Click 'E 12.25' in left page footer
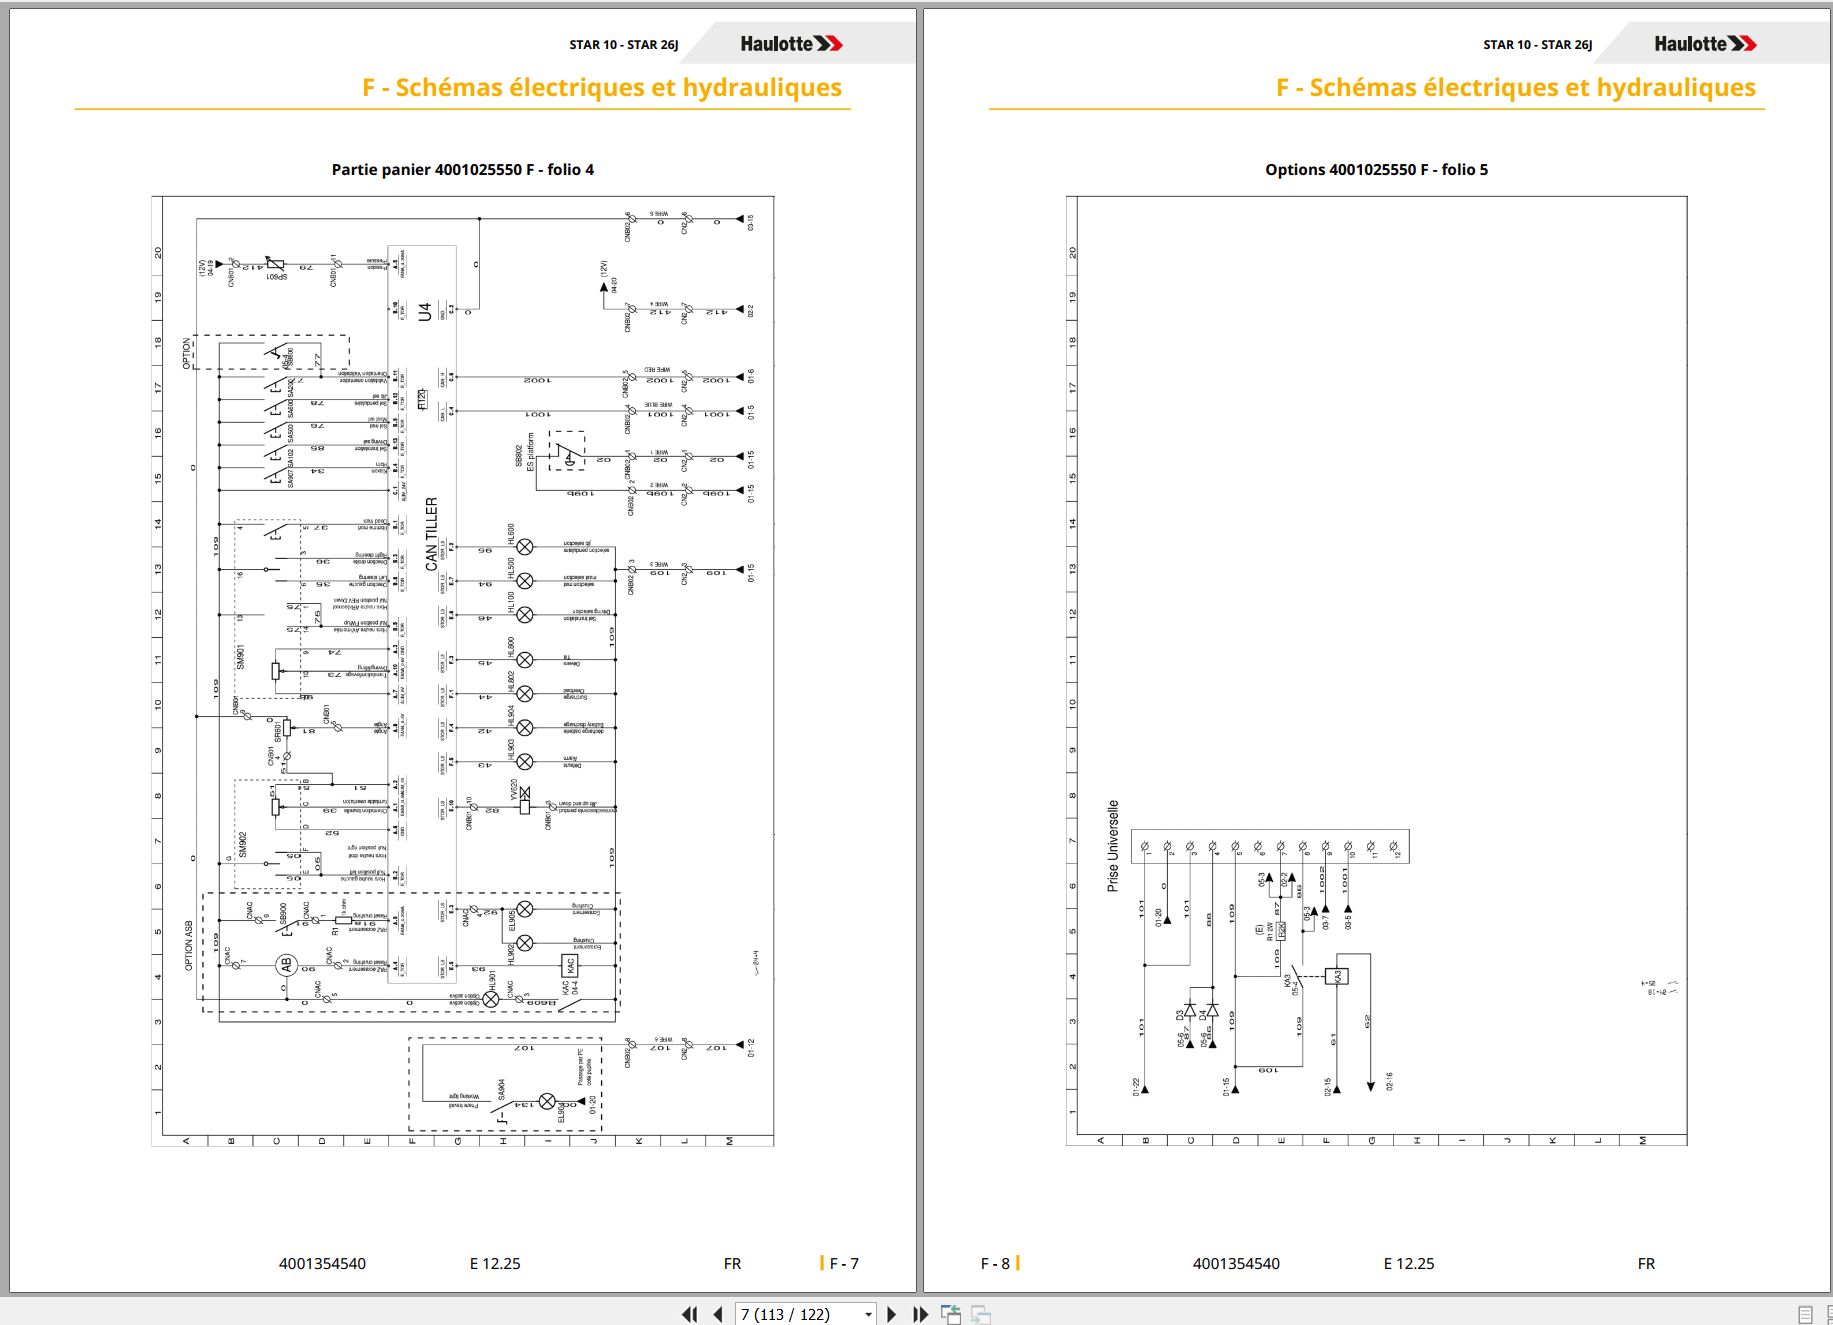This screenshot has width=1833, height=1325. (495, 1263)
